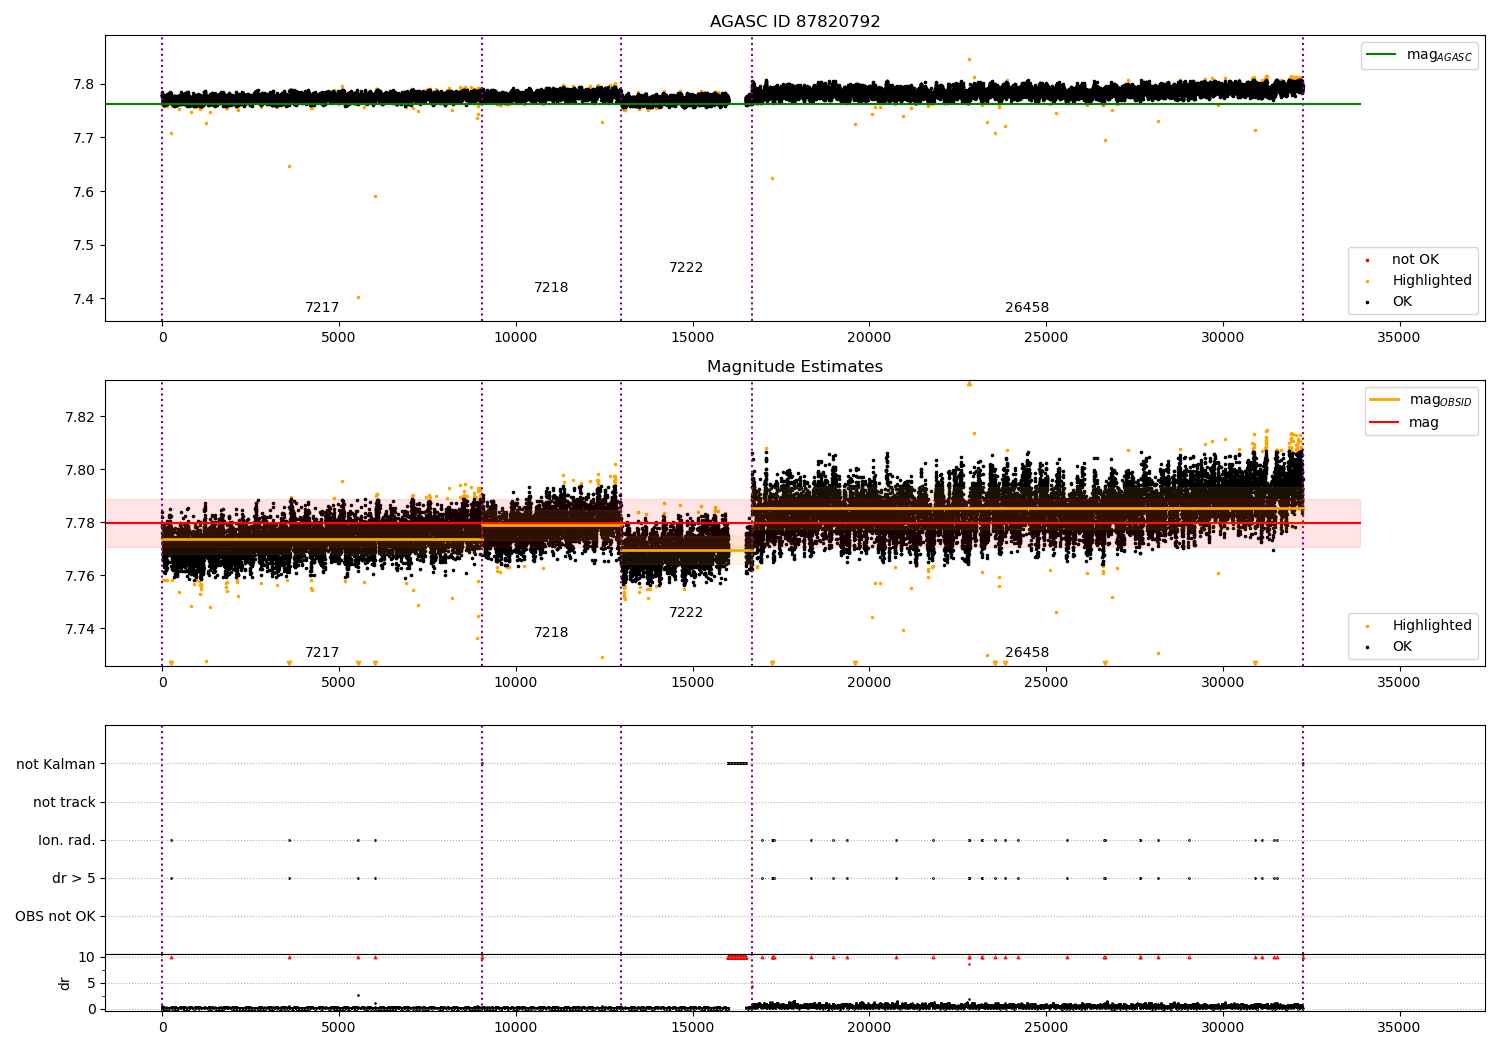Click the 7.8 y-axis tick of top plot
Screen dimensions: 1500x1050
pyautogui.click(x=84, y=84)
